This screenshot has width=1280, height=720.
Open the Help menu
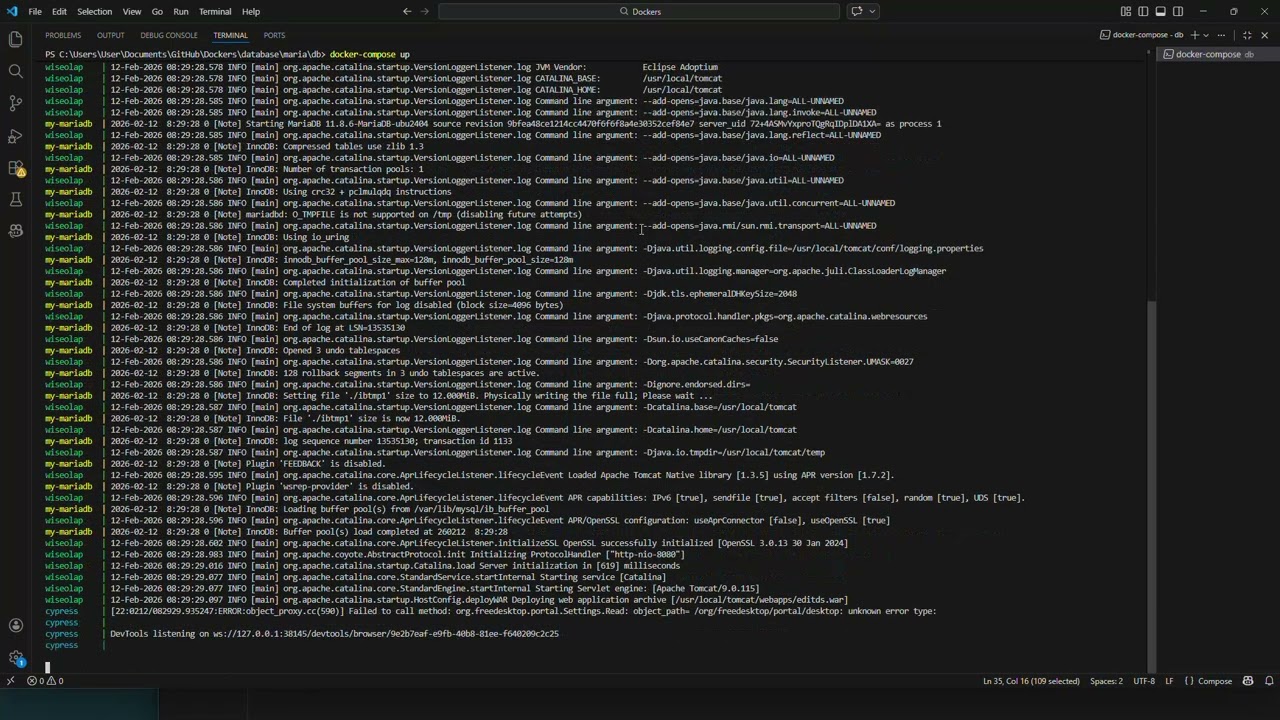tap(251, 11)
